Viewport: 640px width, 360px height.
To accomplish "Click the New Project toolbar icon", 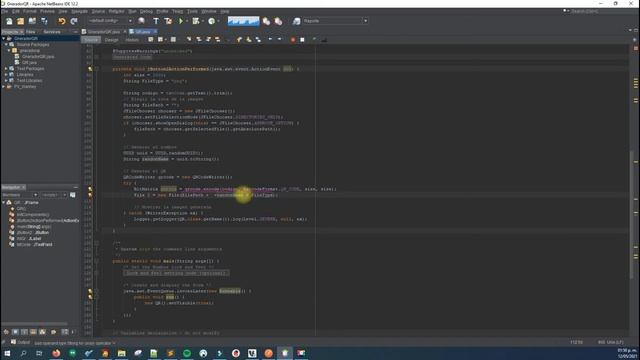I will click(x=20, y=21).
